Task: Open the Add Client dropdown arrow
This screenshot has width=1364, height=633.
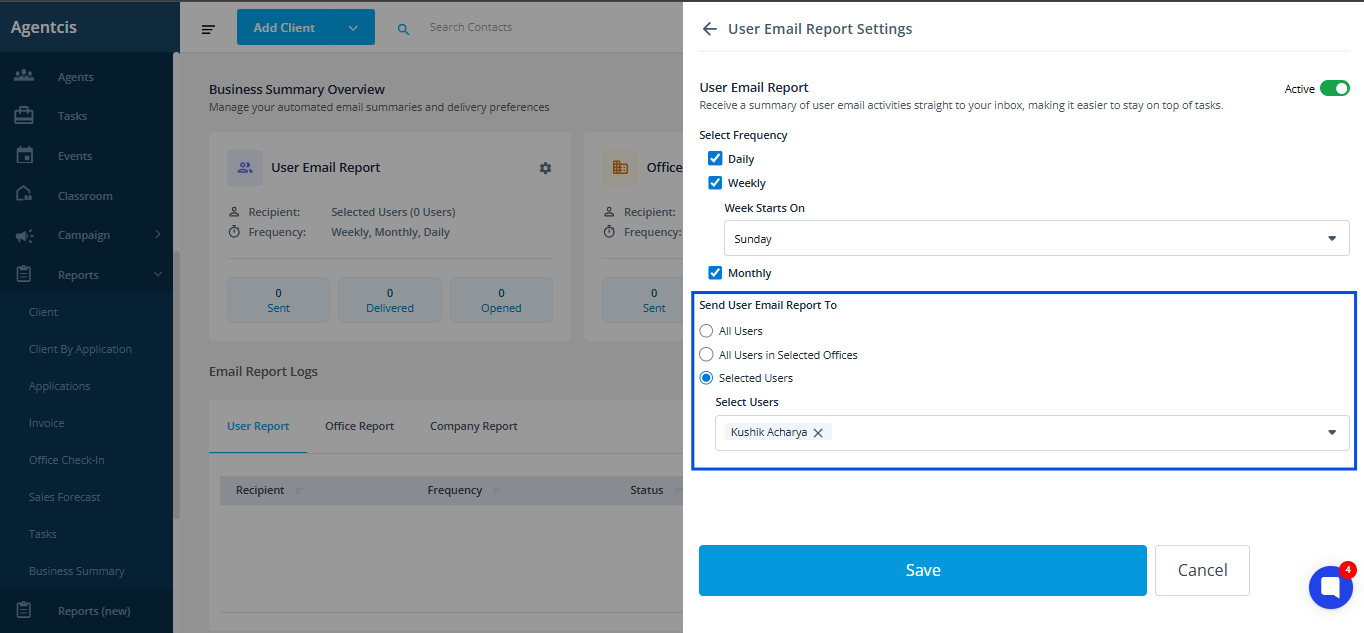Action: 353,28
